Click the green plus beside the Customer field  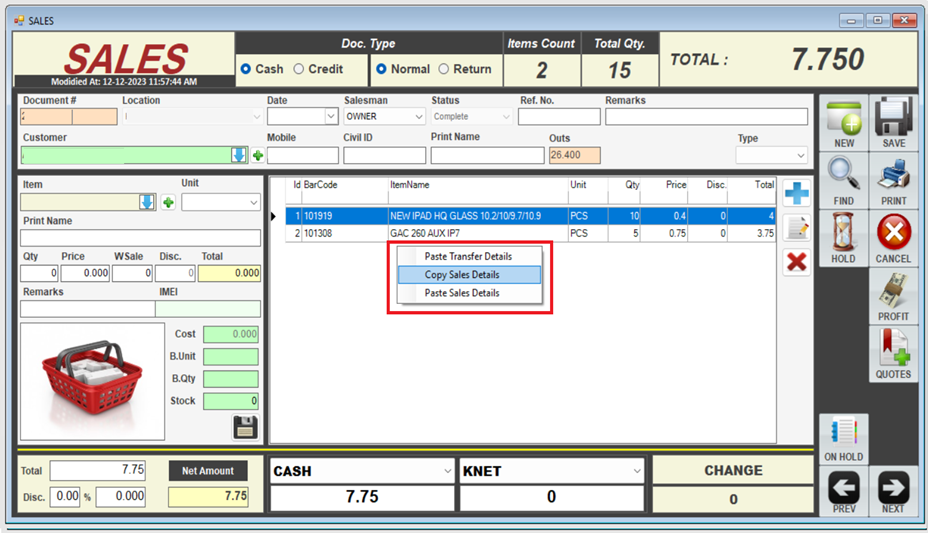coord(258,156)
